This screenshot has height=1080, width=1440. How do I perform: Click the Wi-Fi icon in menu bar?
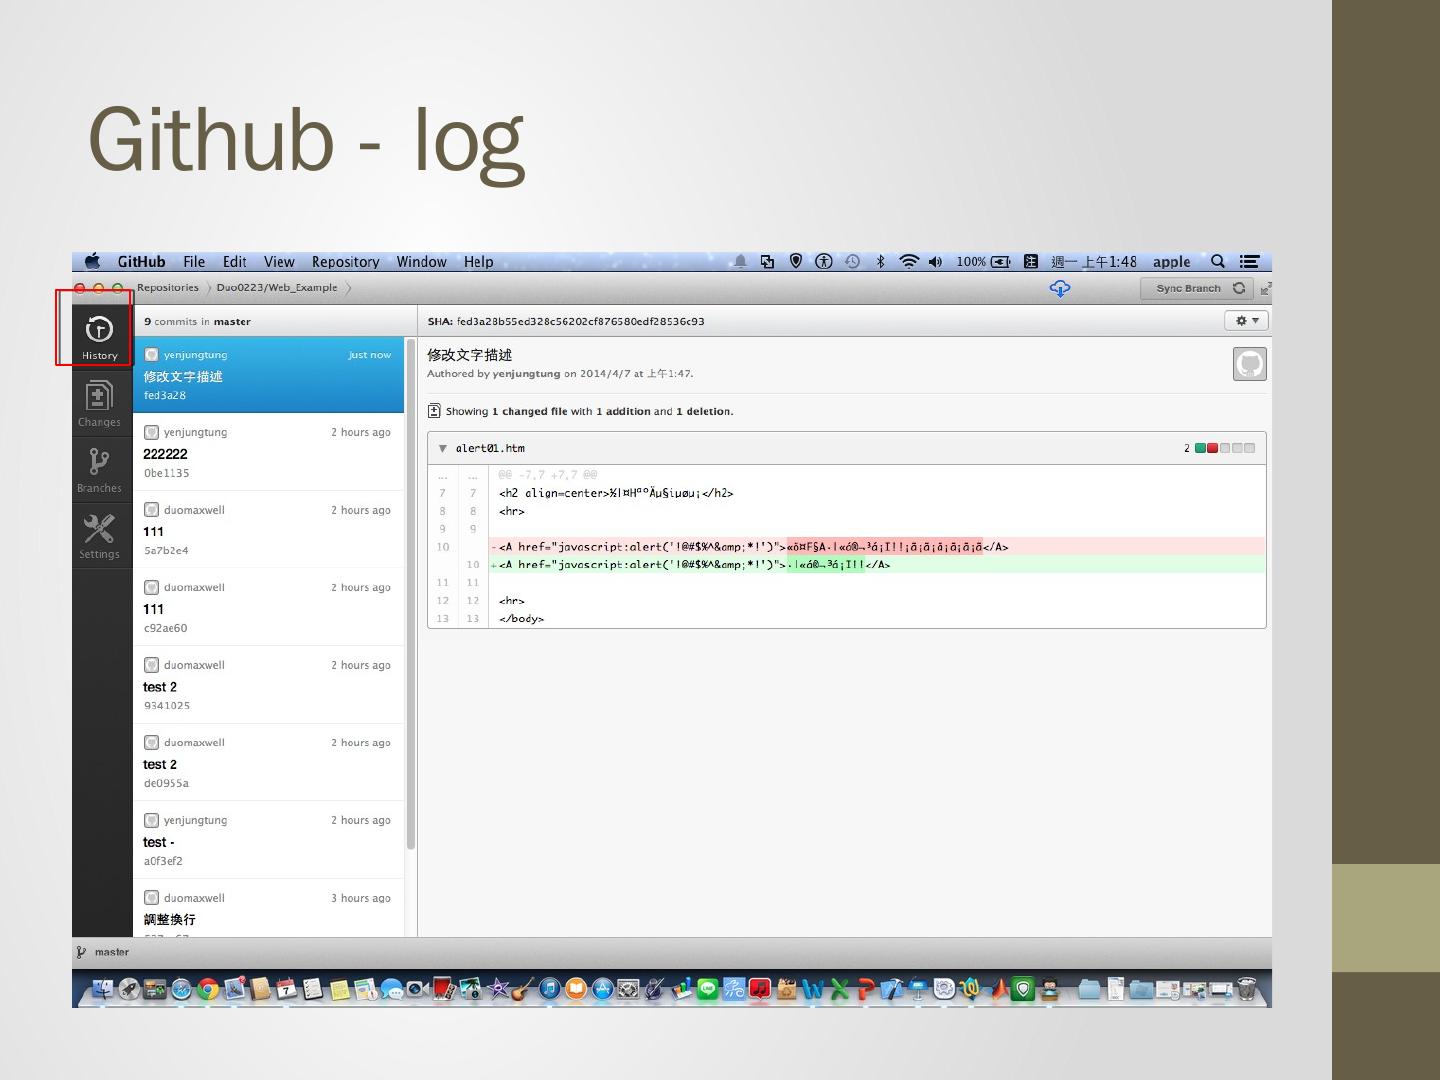908,262
